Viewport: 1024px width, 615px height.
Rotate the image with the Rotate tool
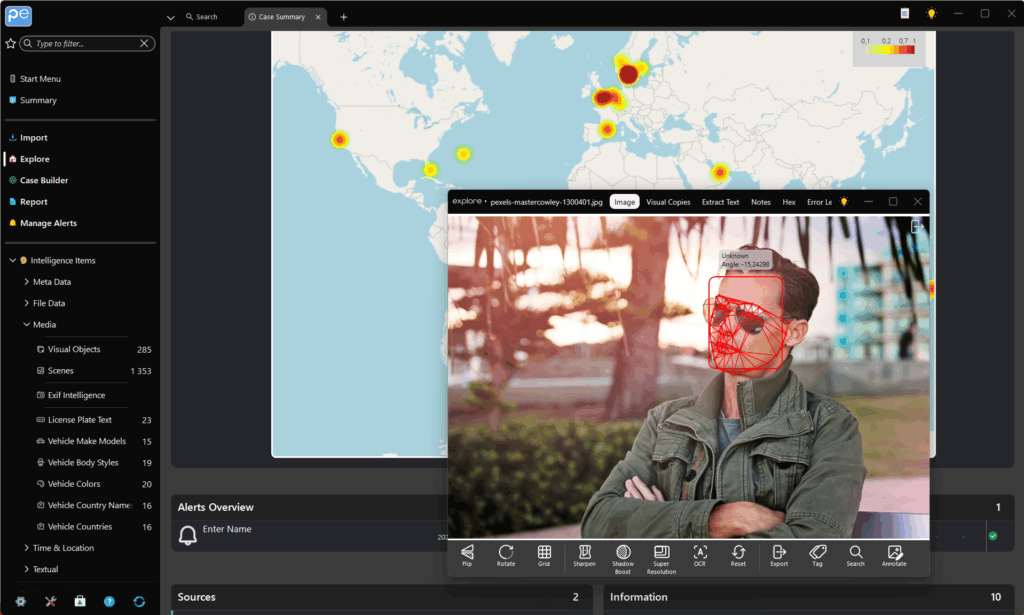click(506, 555)
